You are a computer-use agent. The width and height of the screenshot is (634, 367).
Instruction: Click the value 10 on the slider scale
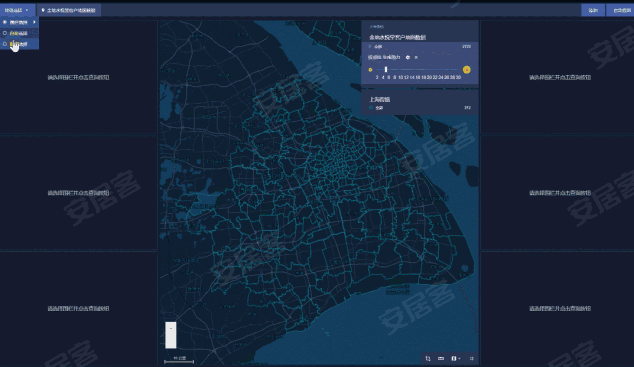point(400,77)
